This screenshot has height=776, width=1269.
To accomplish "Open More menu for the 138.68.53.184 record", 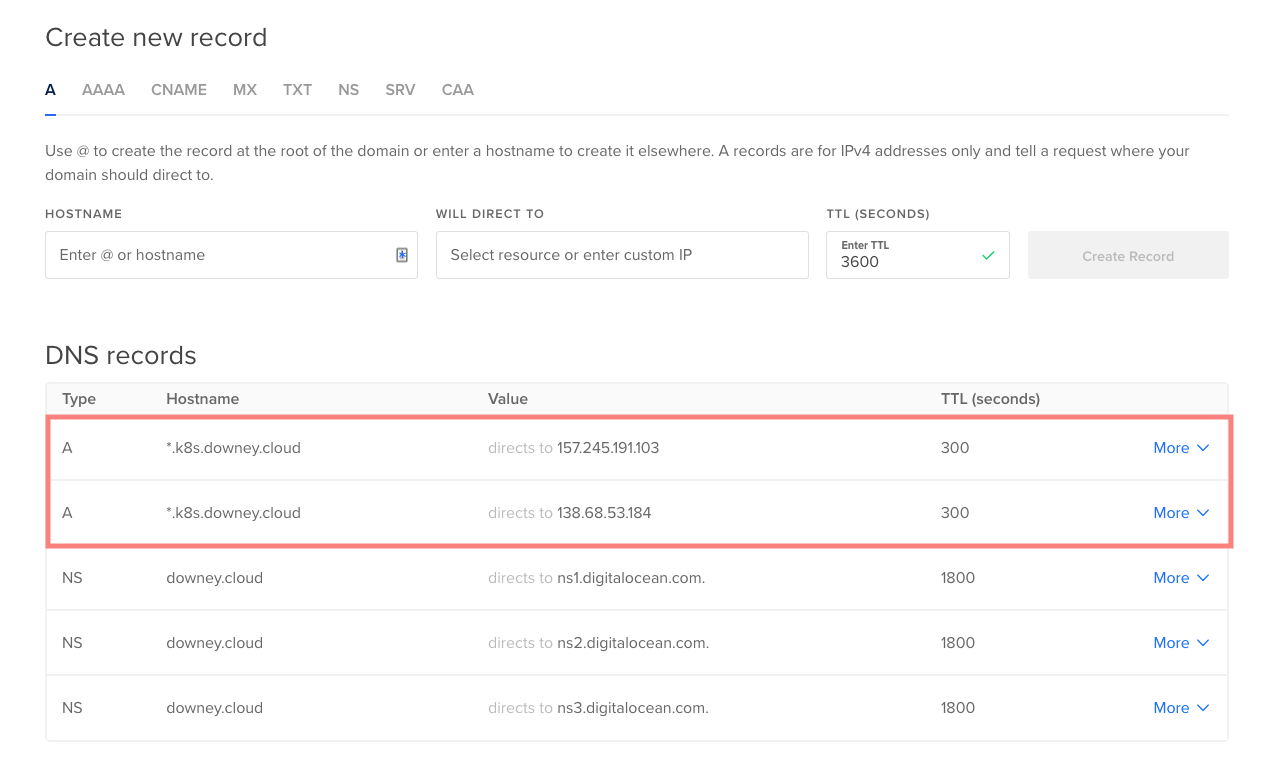I will click(1181, 513).
